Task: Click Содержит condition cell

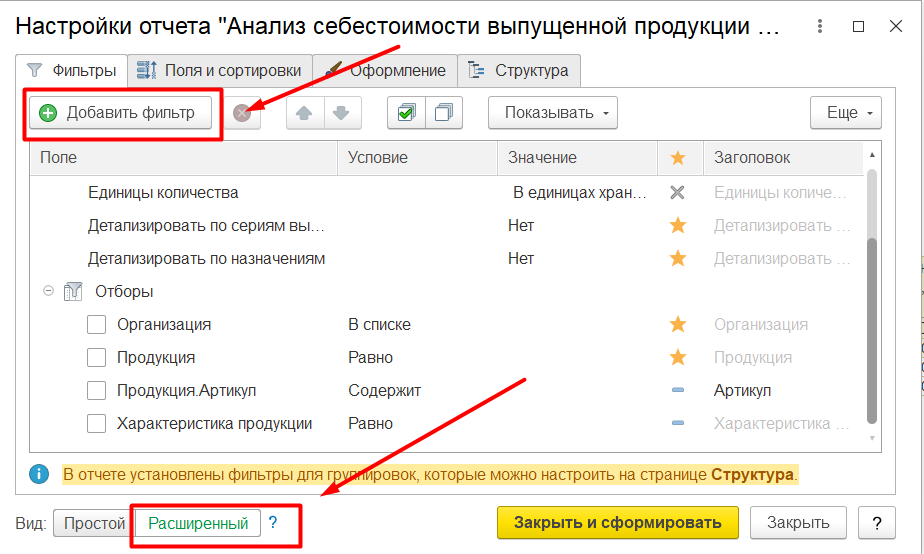Action: pos(385,391)
